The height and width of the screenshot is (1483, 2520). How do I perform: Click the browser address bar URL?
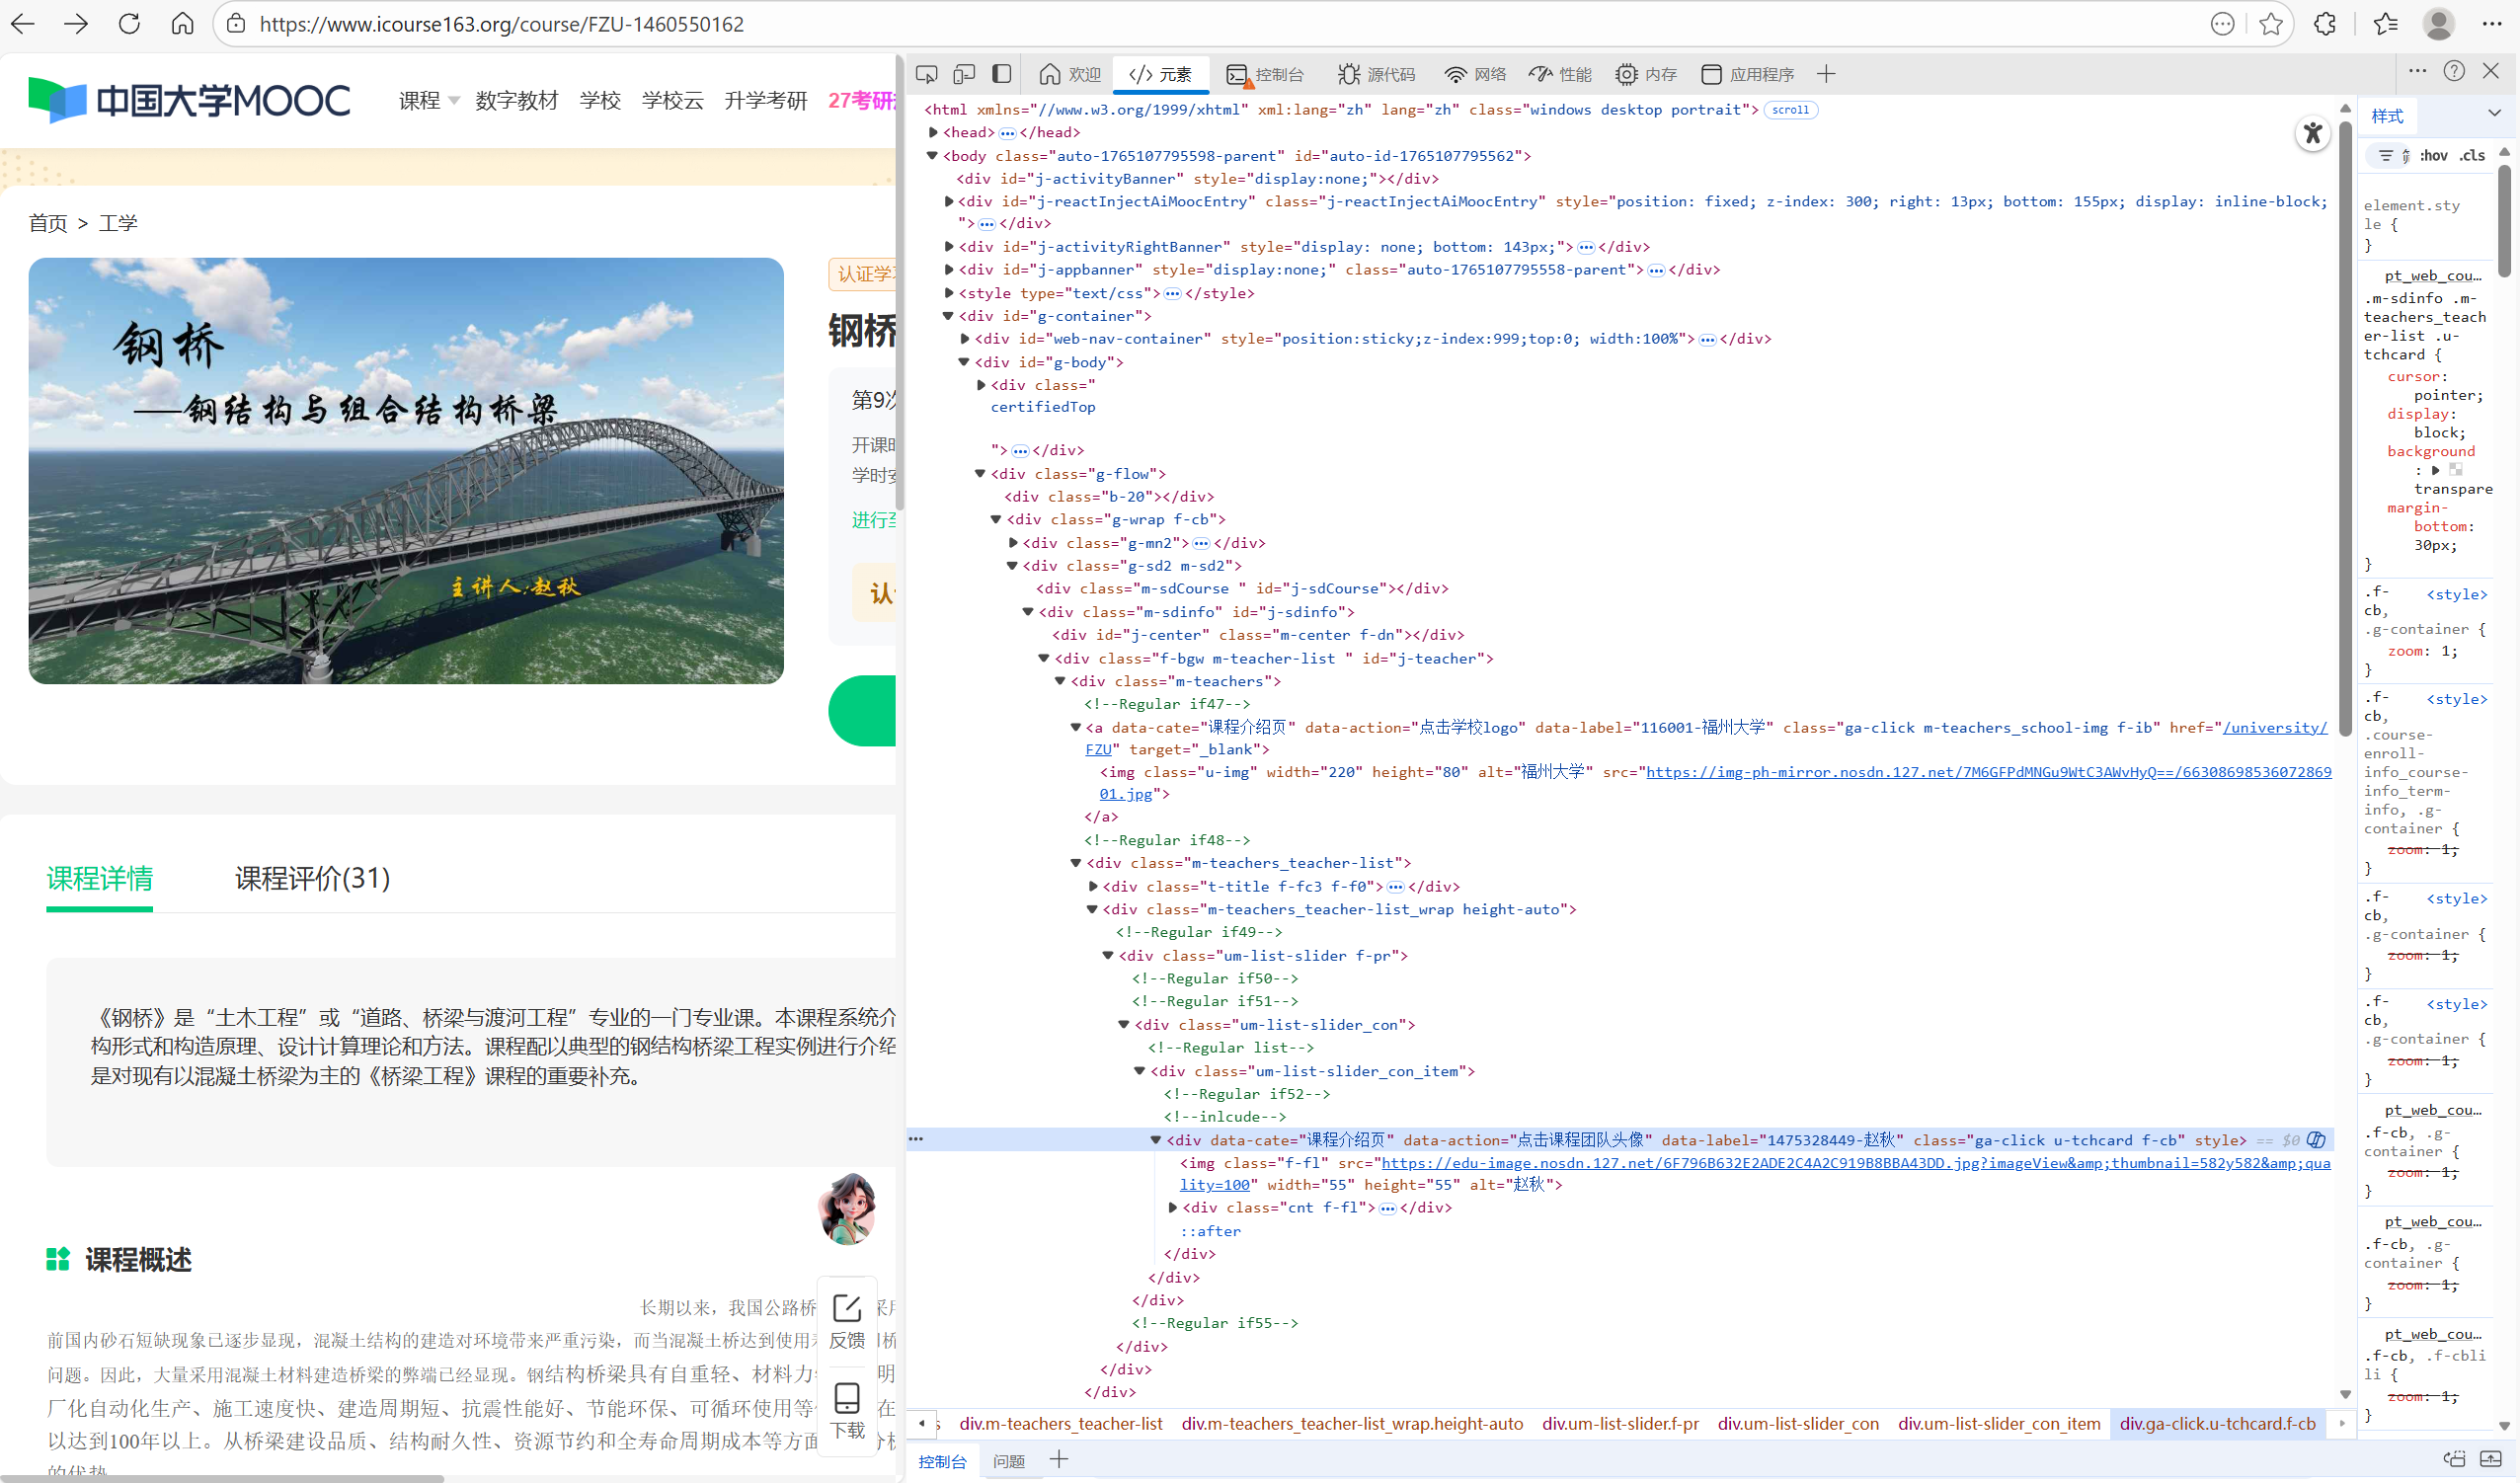[x=500, y=24]
